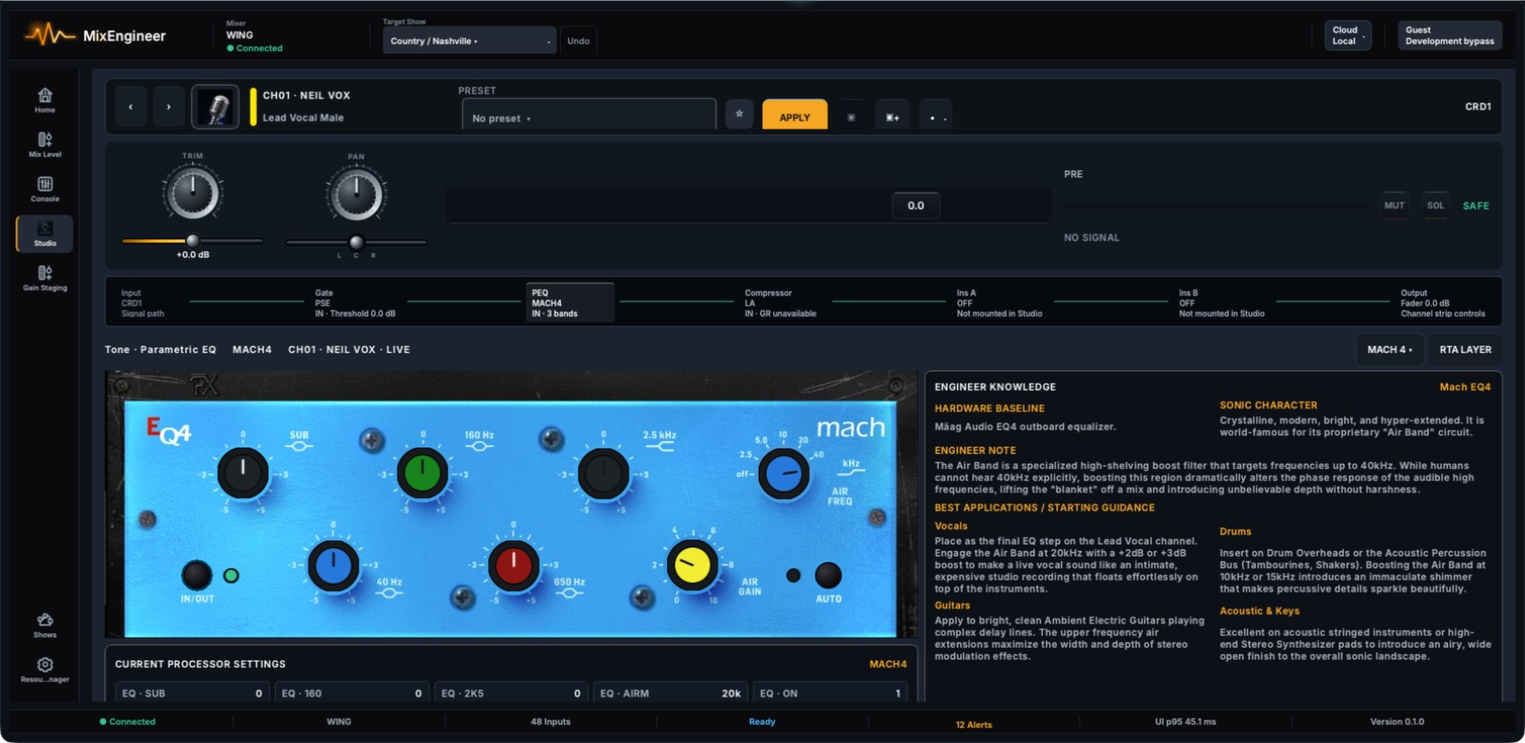The width and height of the screenshot is (1525, 743).
Task: Click the PRE level meter bar
Action: (1216, 206)
